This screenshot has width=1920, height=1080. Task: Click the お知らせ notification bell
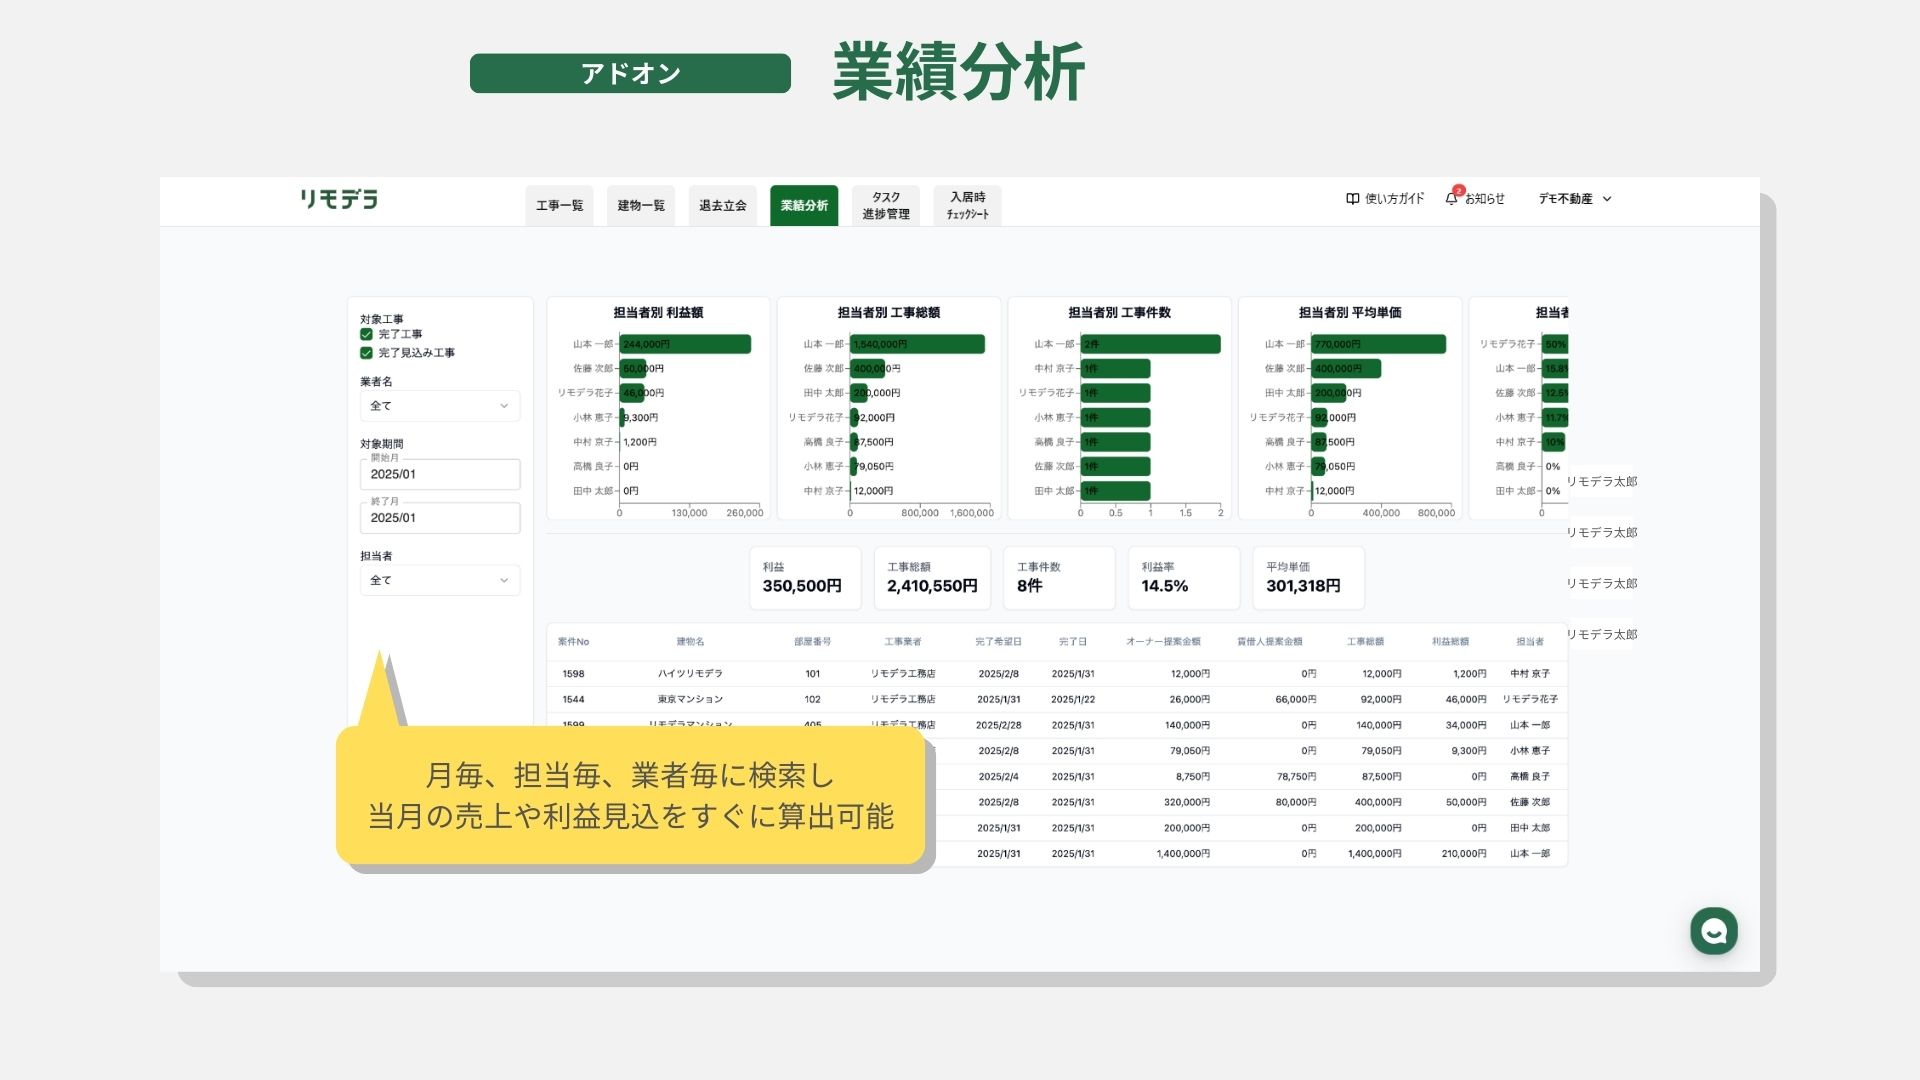tap(1451, 199)
